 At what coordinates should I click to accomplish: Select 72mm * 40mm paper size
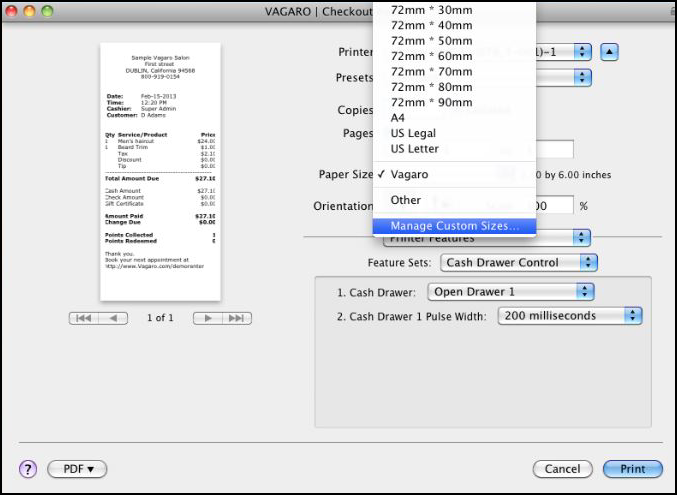pyautogui.click(x=454, y=25)
